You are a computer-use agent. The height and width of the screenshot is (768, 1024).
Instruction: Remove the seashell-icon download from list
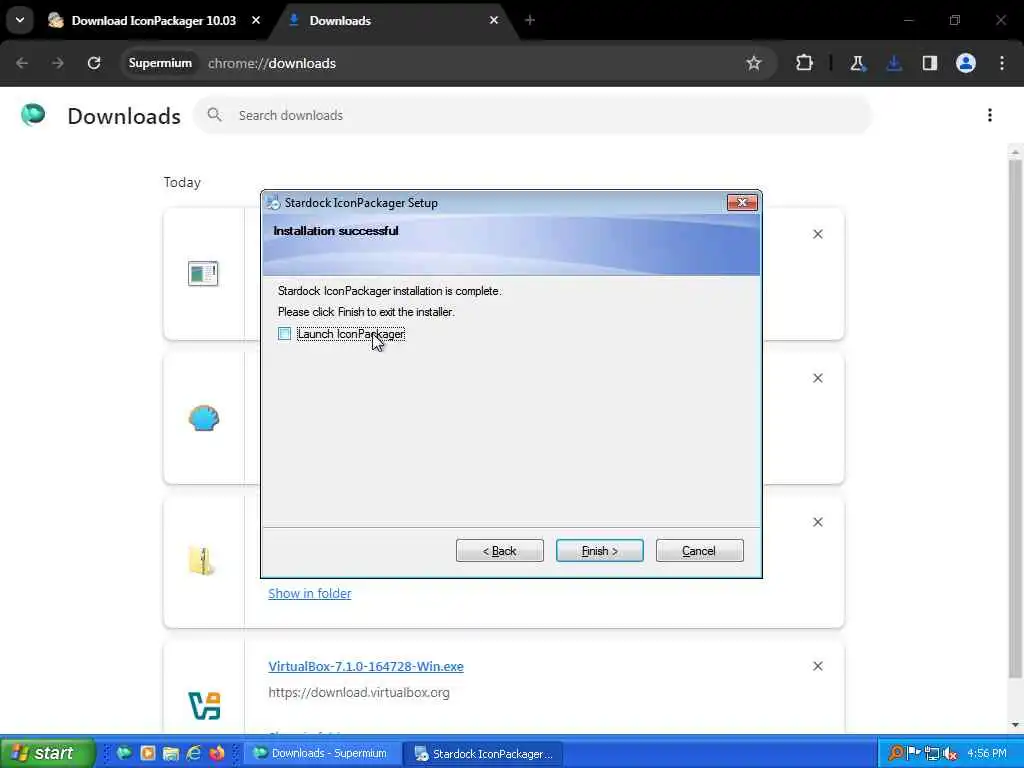pos(818,378)
